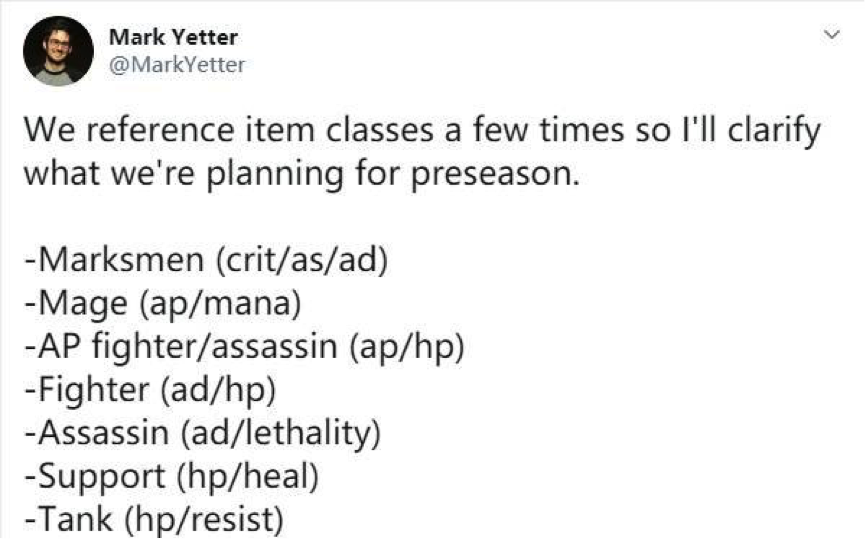Click the Mark Yetter display name
865x539 pixels.
tap(173, 38)
